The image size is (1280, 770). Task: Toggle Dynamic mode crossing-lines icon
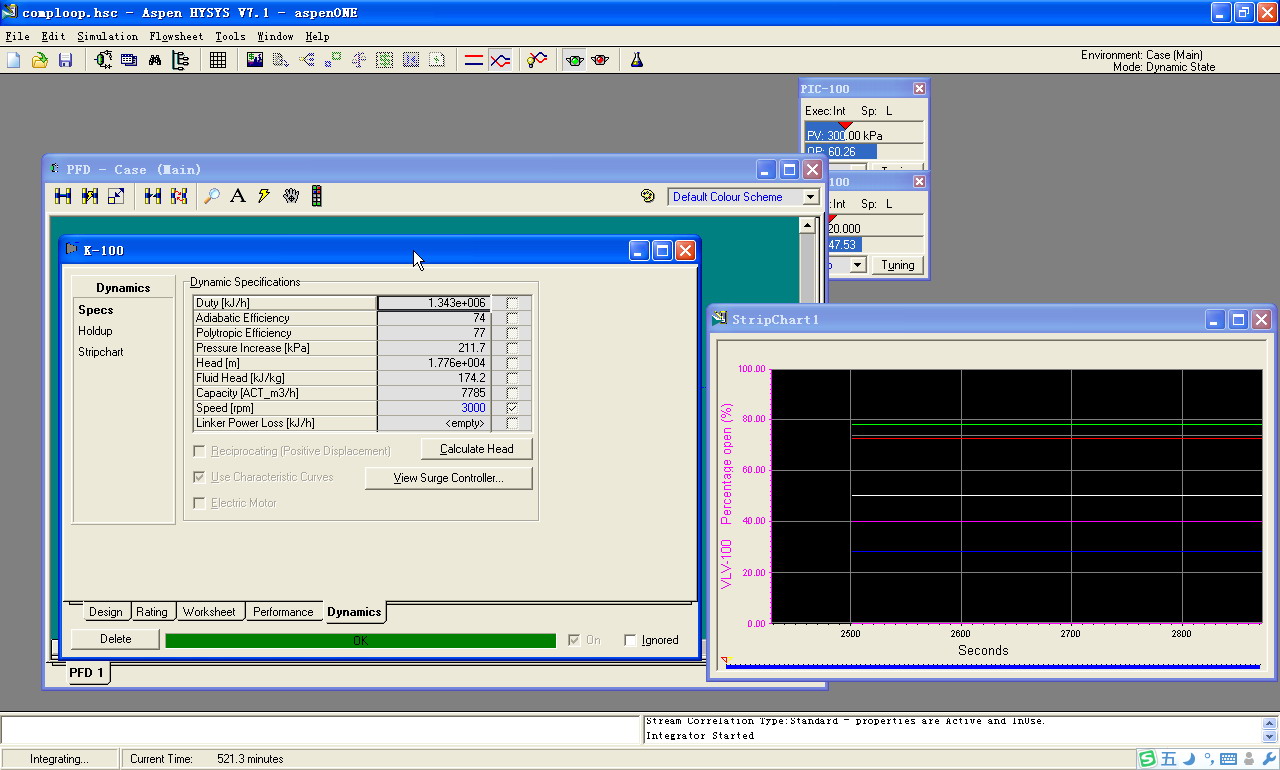click(x=500, y=60)
